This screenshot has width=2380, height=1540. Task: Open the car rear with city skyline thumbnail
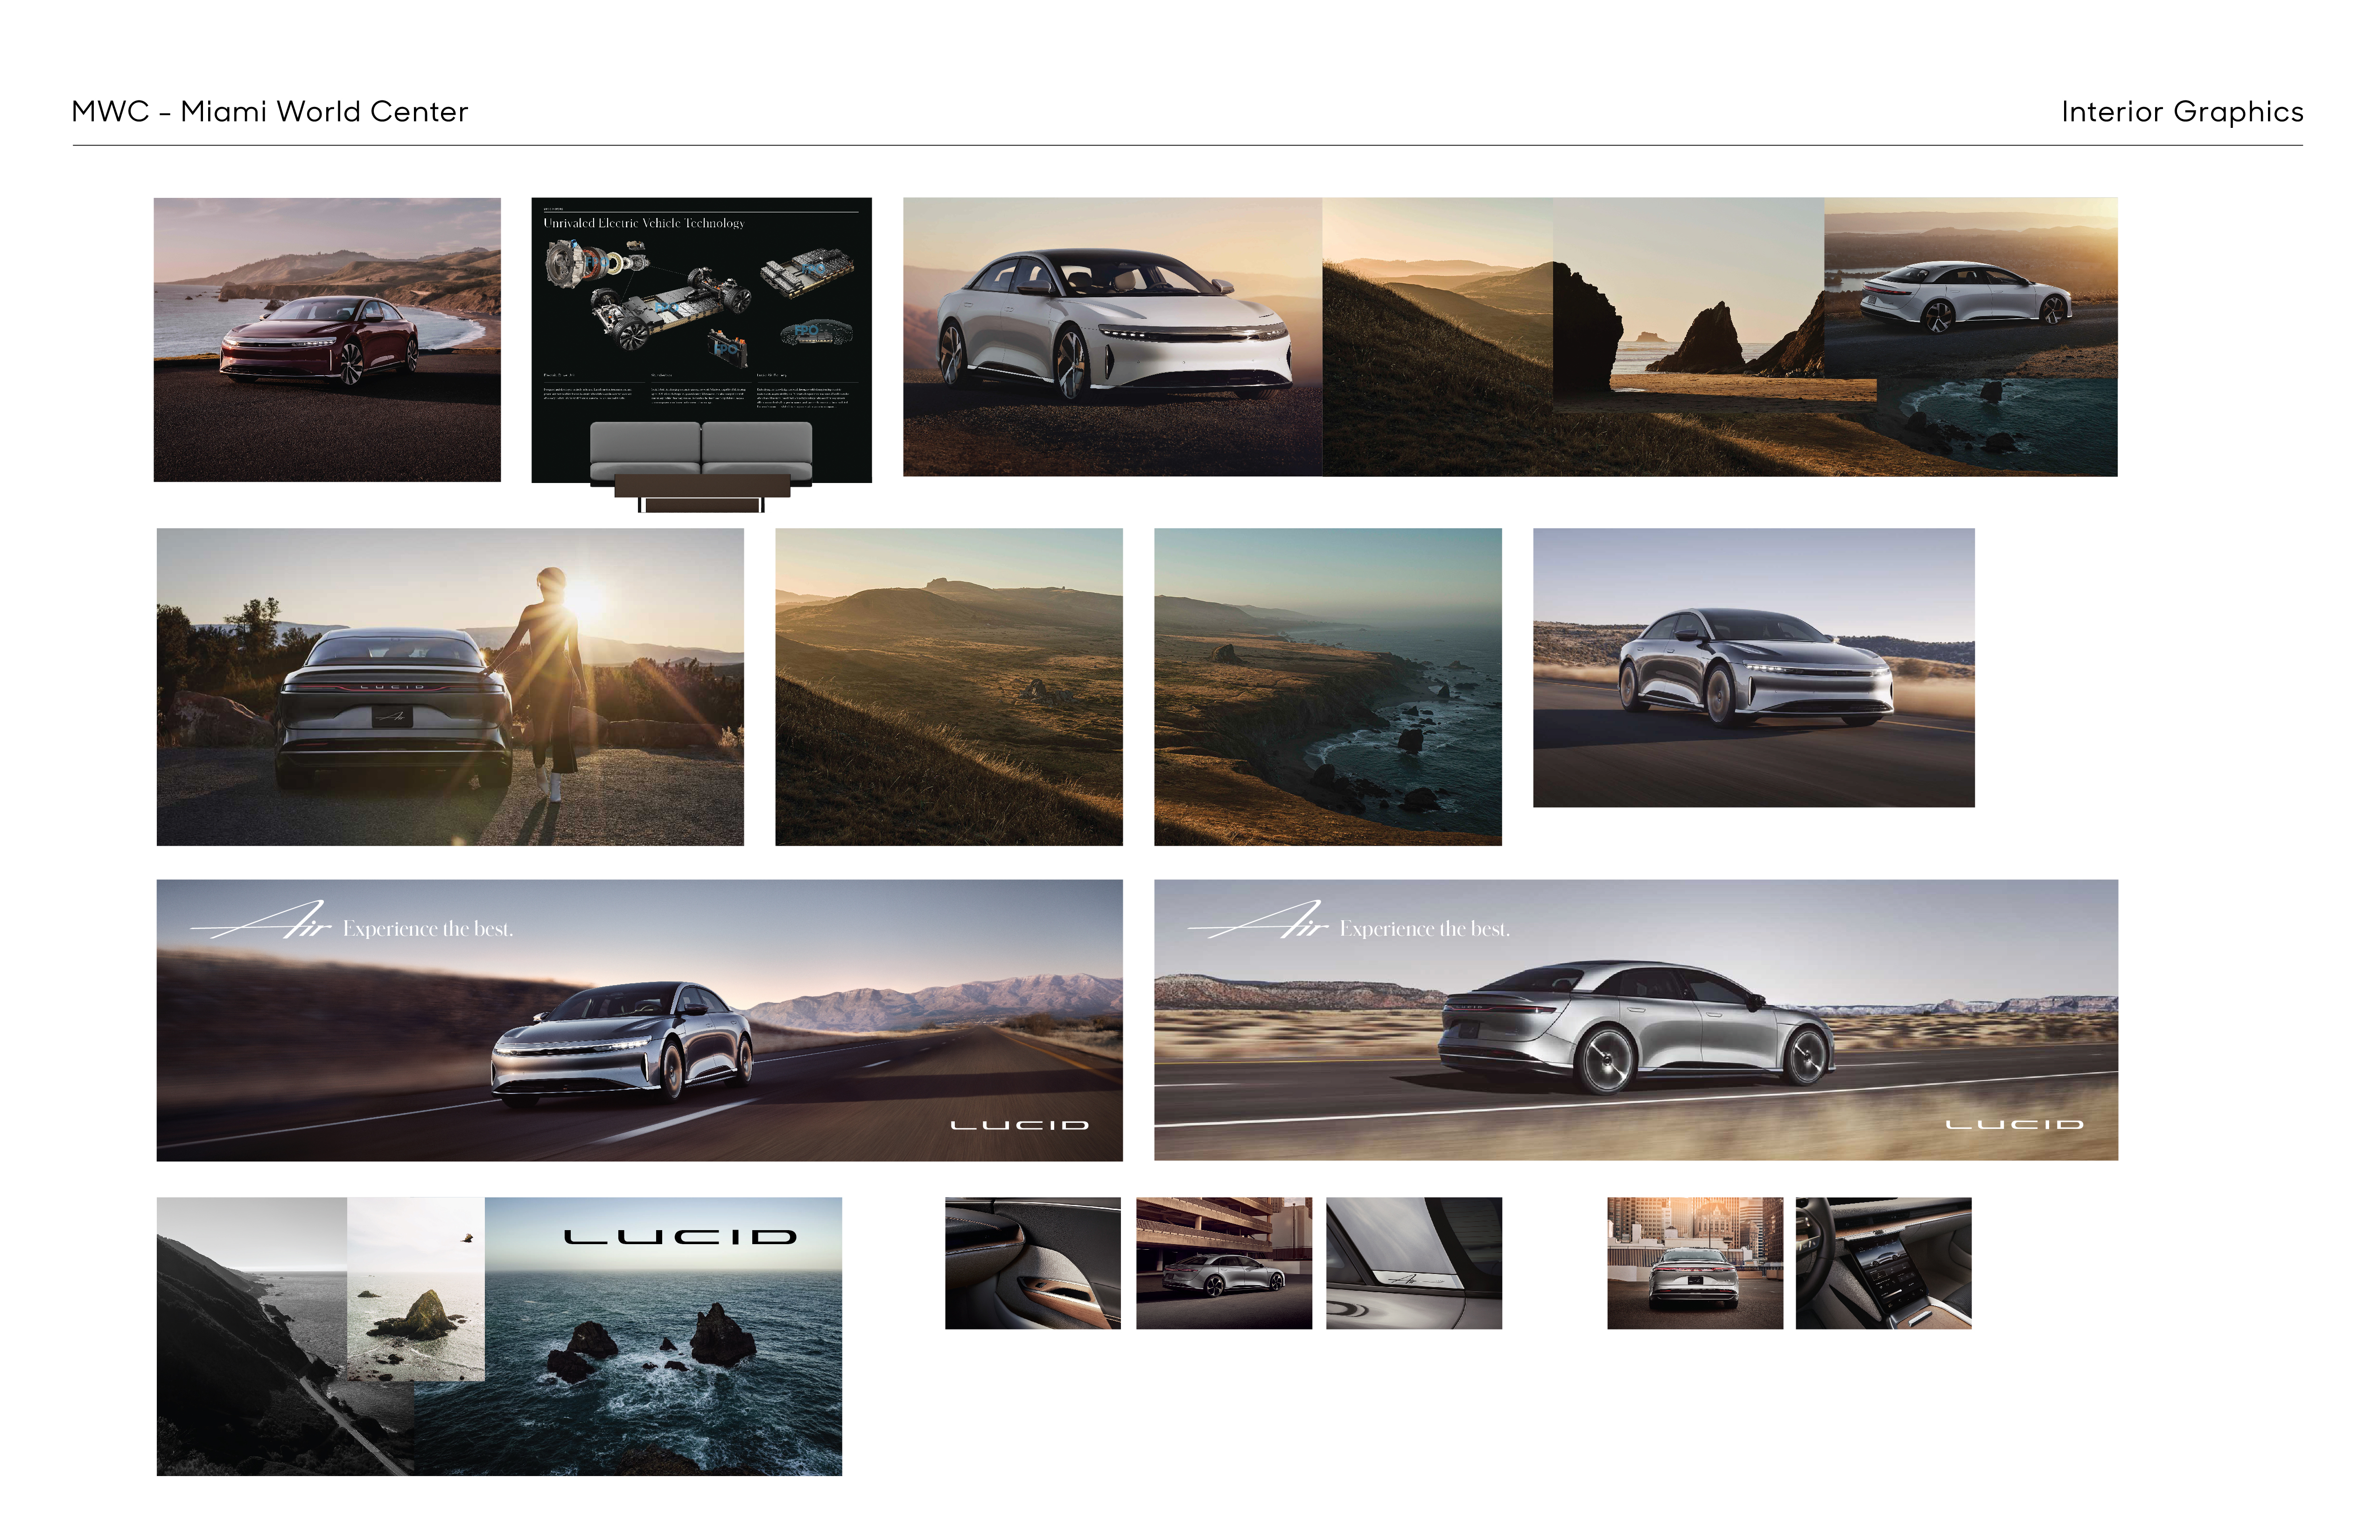(x=1695, y=1263)
